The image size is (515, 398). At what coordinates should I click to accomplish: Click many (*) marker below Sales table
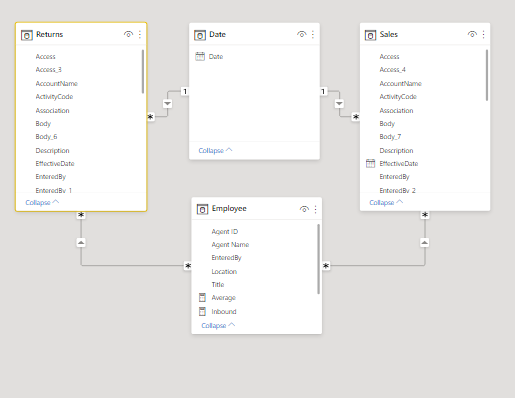(x=425, y=215)
